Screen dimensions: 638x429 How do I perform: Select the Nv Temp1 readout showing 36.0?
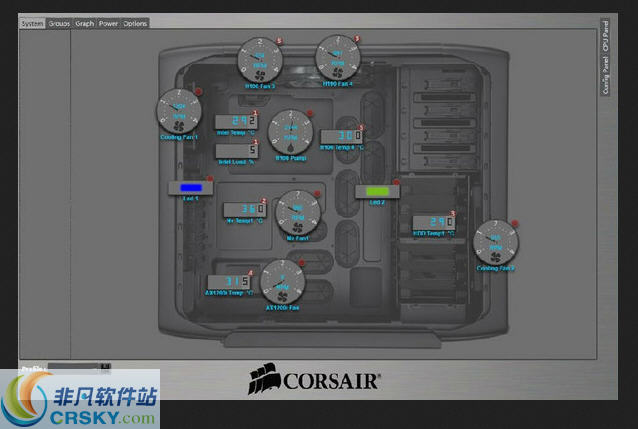pyautogui.click(x=245, y=210)
